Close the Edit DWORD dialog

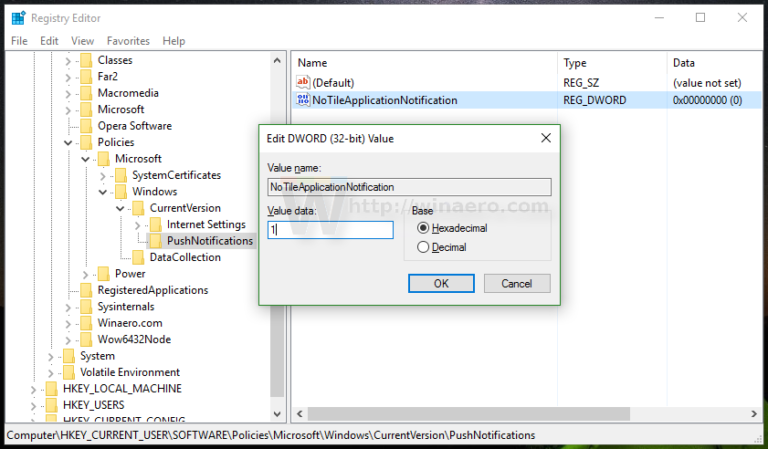pyautogui.click(x=545, y=137)
